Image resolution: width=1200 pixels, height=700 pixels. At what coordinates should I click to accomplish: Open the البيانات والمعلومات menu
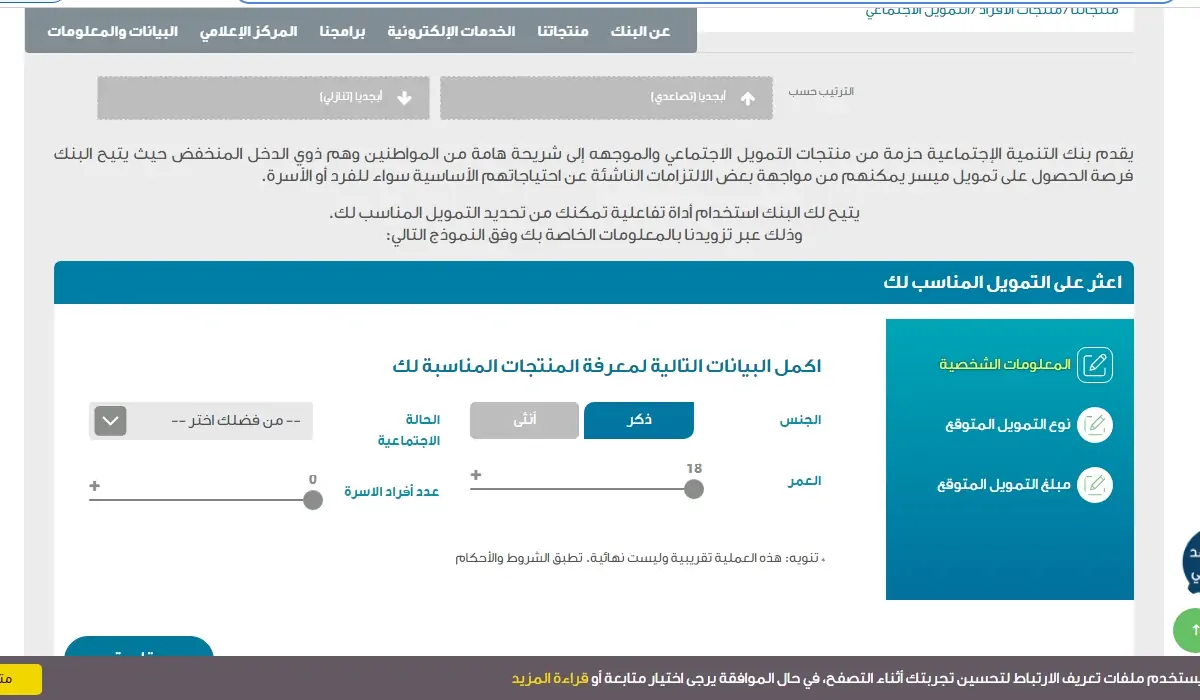click(x=112, y=31)
